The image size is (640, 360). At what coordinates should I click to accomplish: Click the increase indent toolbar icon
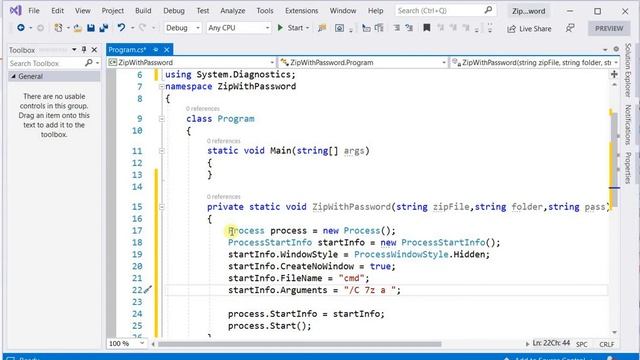pos(379,28)
